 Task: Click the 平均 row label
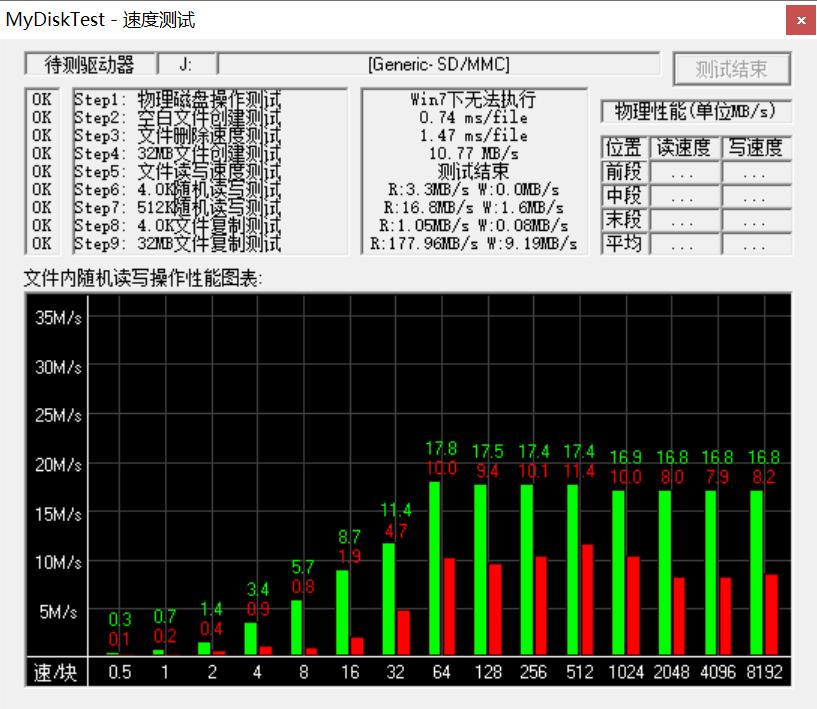[x=624, y=244]
